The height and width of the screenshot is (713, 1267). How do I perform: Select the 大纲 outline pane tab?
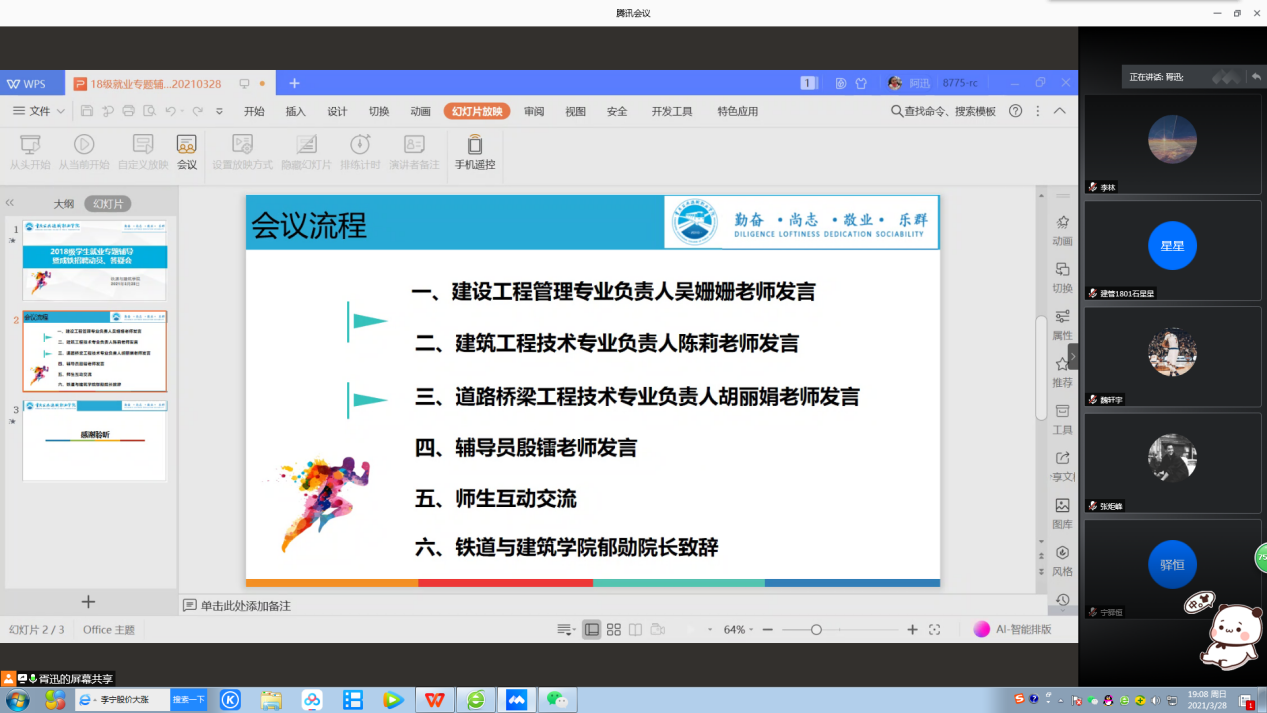(x=63, y=203)
